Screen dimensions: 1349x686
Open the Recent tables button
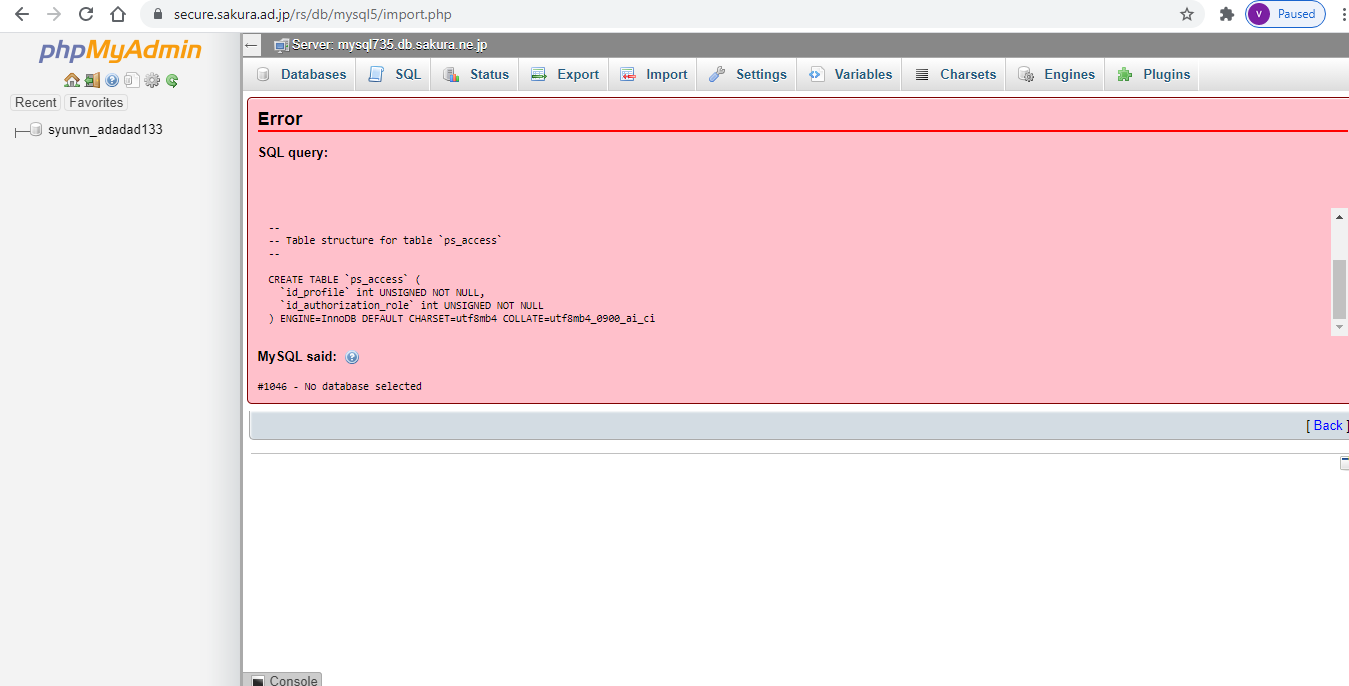(36, 102)
